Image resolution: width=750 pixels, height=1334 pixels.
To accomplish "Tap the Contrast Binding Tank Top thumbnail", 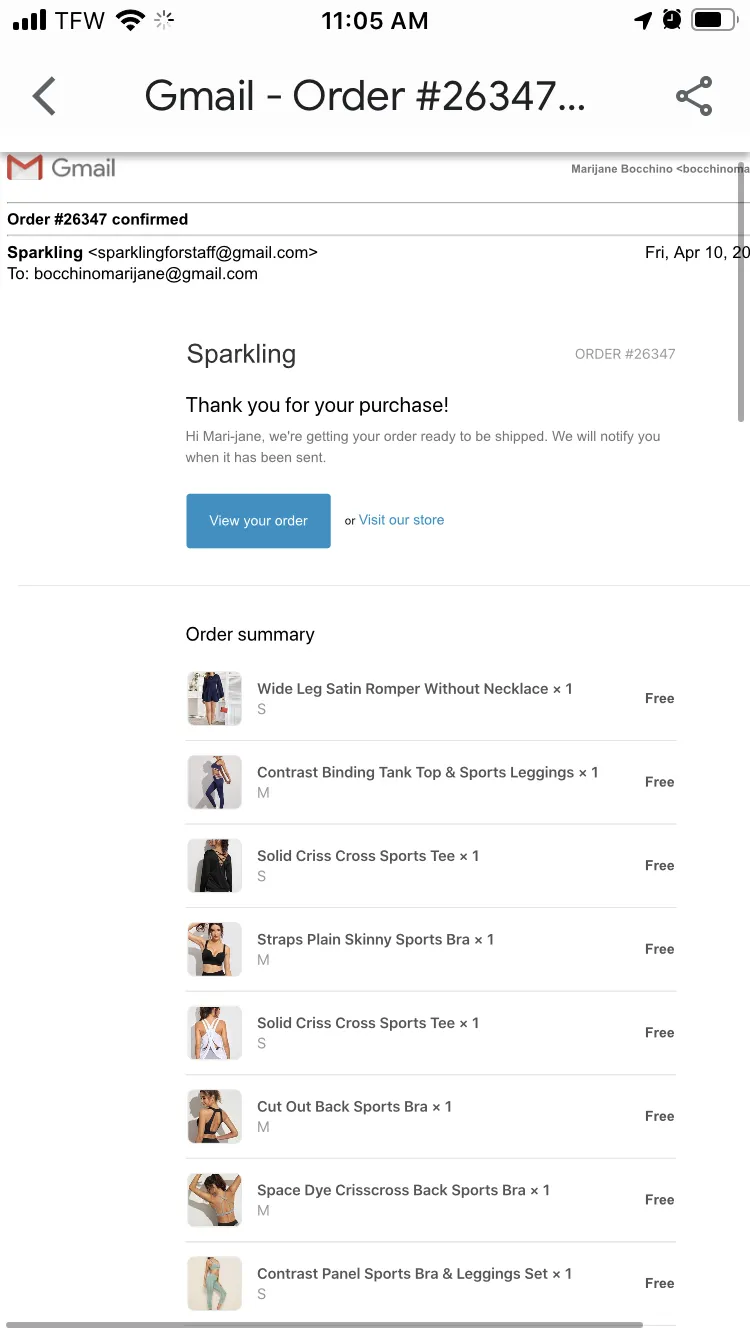I will pyautogui.click(x=214, y=782).
